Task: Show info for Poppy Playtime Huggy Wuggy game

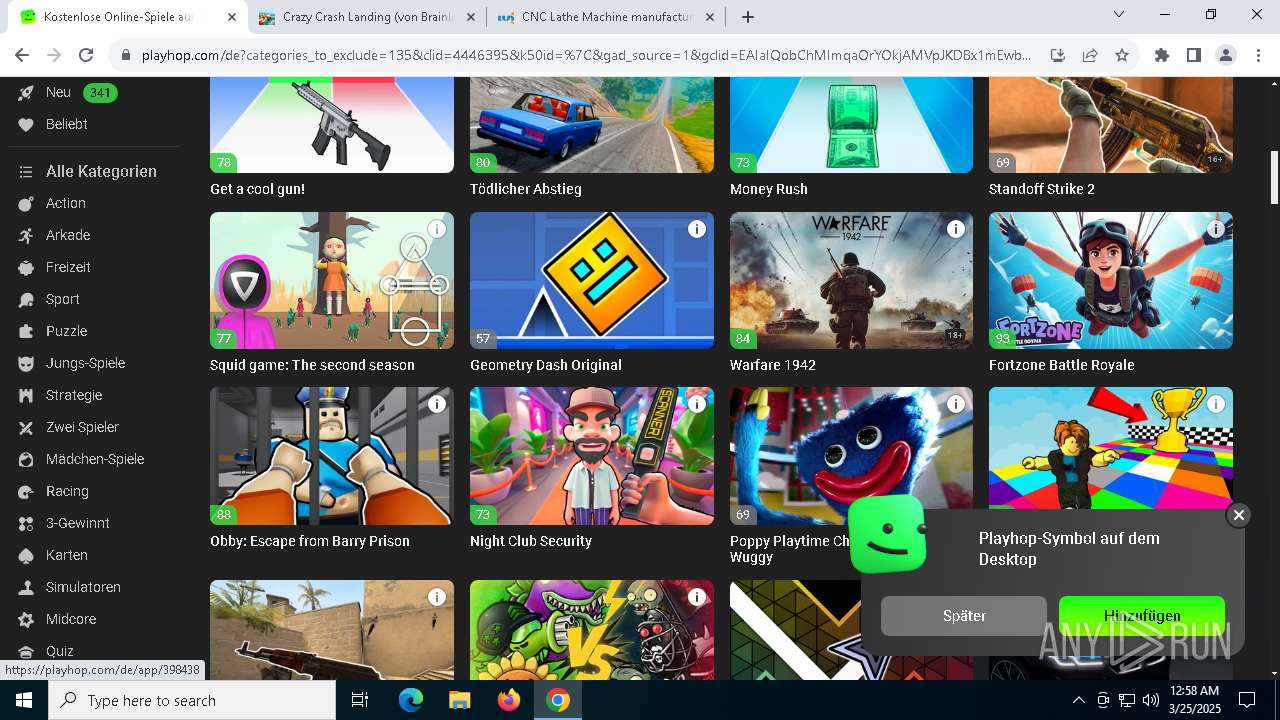Action: coord(956,404)
